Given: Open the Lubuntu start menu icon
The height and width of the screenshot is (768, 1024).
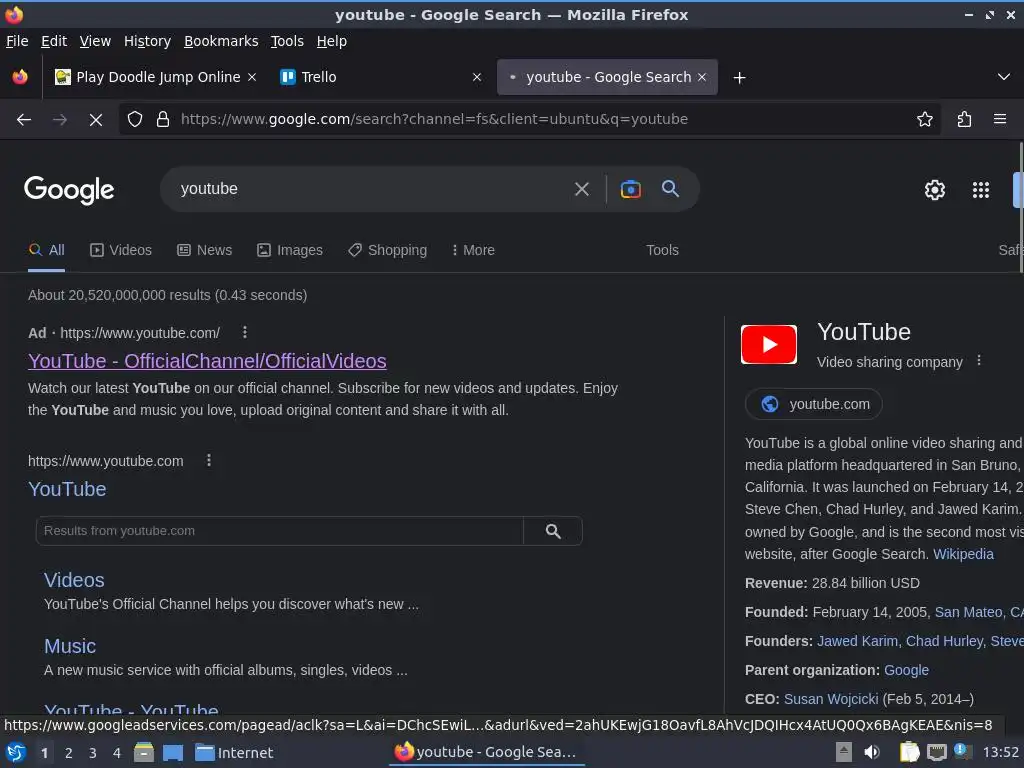Looking at the screenshot, I should [16, 753].
